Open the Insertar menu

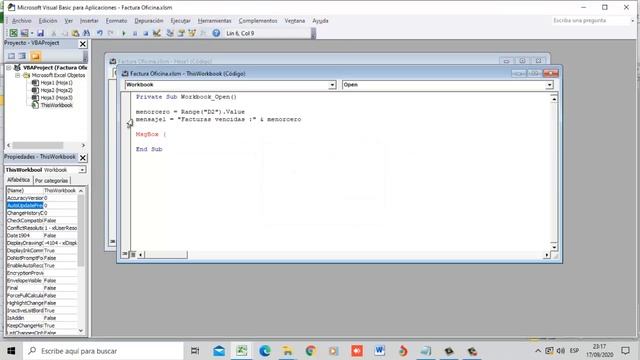coord(89,20)
